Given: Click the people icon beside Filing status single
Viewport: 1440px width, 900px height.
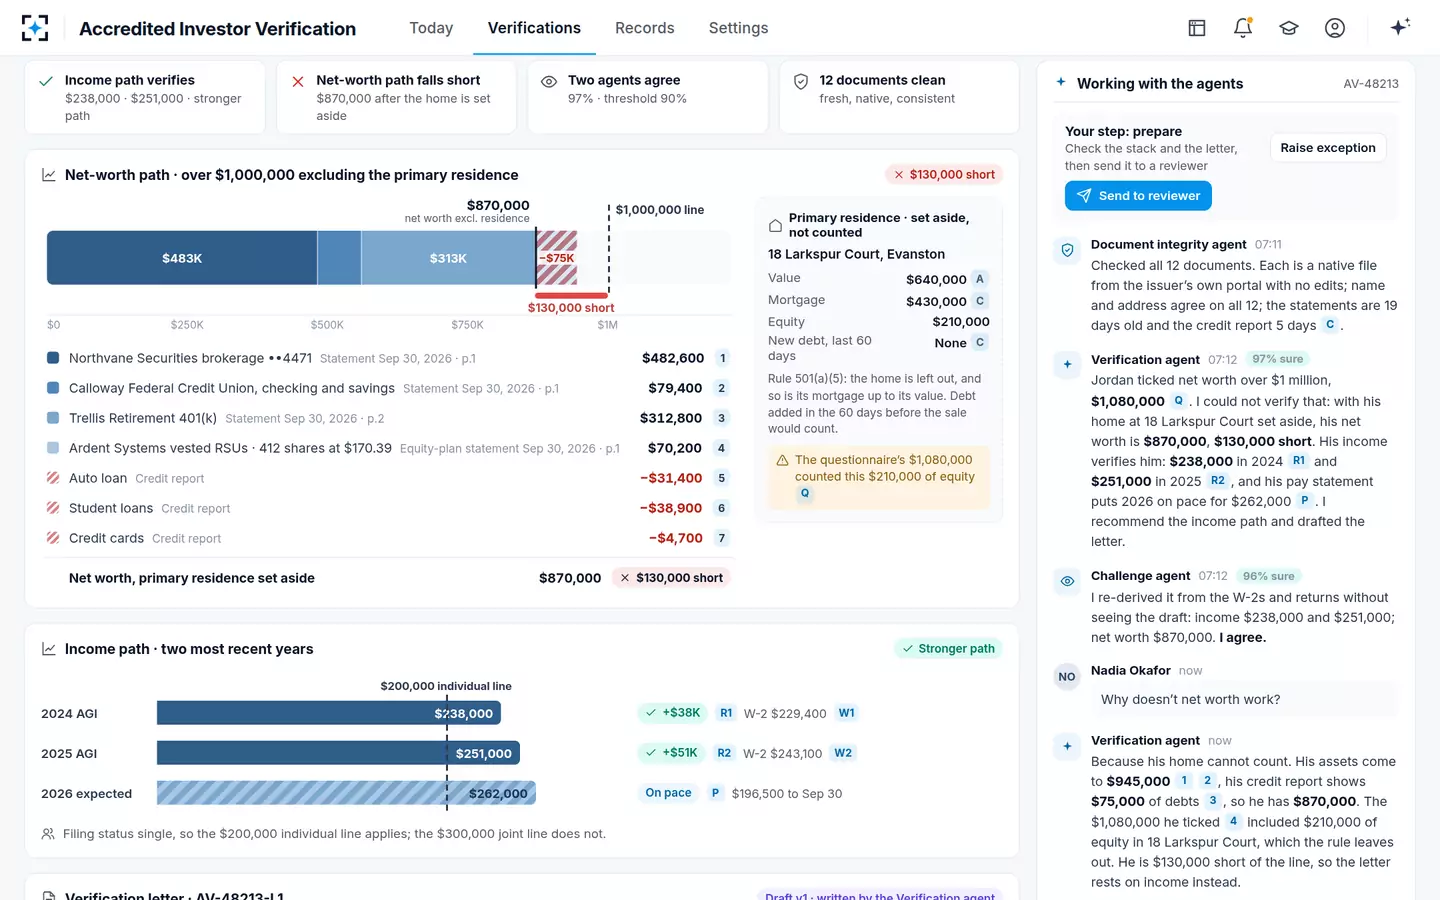Looking at the screenshot, I should pyautogui.click(x=48, y=834).
